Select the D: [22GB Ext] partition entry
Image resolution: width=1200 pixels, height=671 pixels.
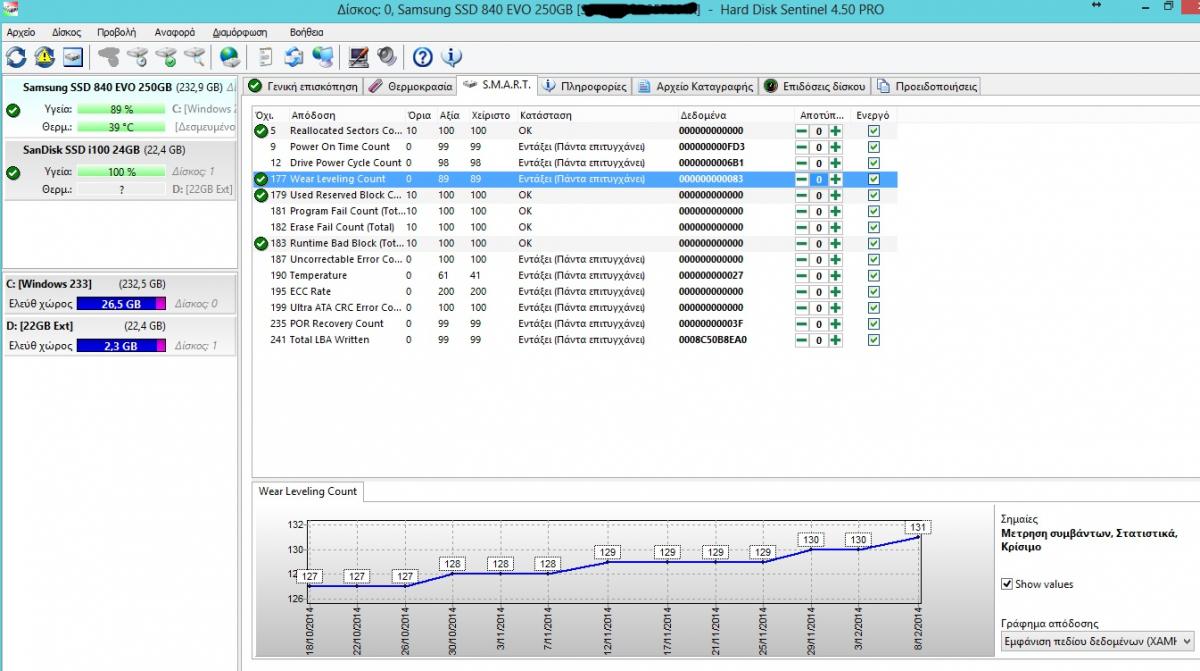point(120,335)
